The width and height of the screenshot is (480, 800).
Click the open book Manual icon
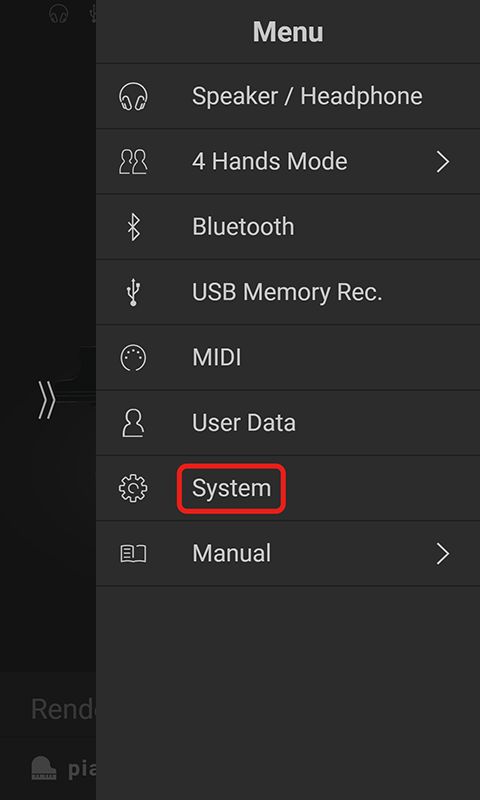tap(133, 554)
